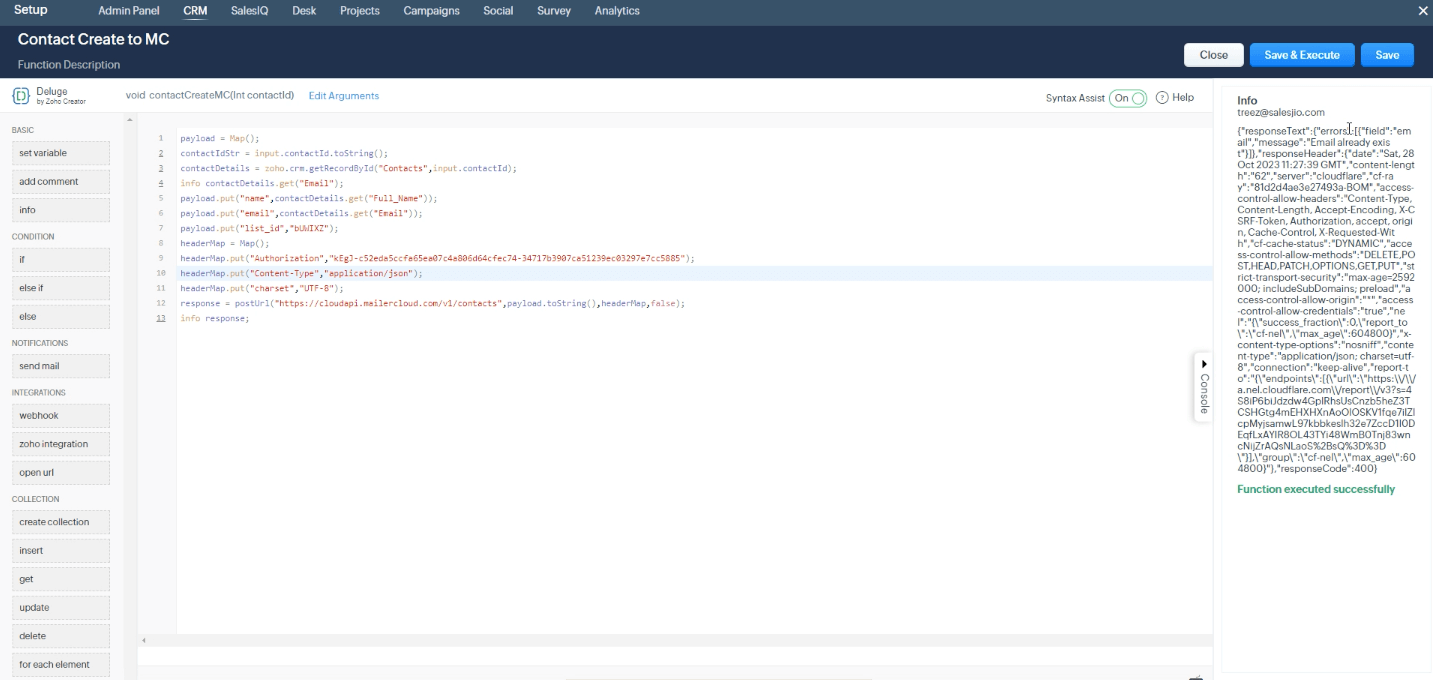Select the "webhook" integration task
The image size is (1433, 680).
(x=60, y=415)
